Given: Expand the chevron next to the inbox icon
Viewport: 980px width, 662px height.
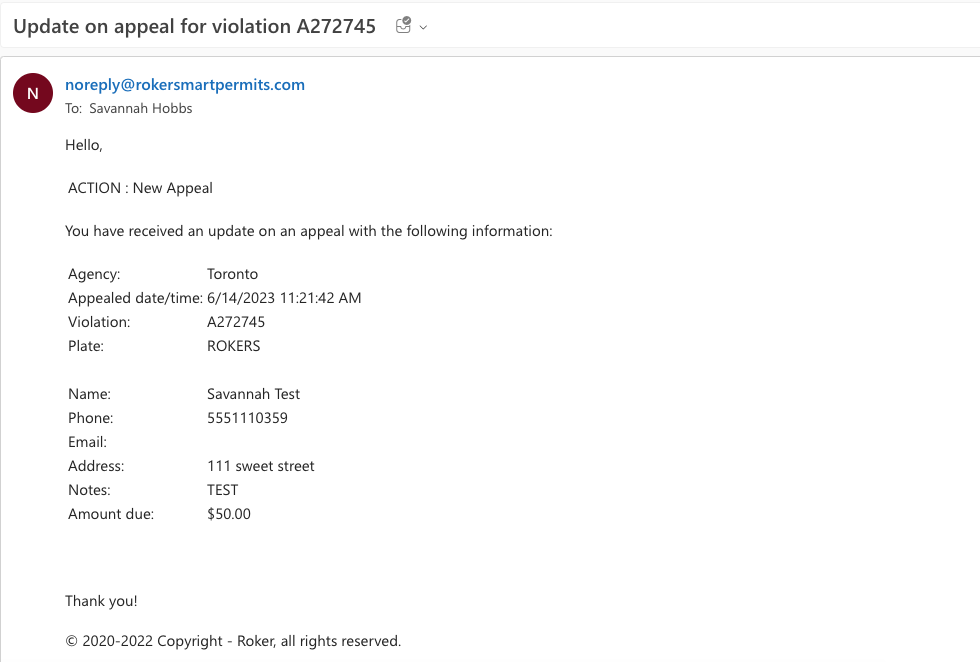Looking at the screenshot, I should click(423, 27).
